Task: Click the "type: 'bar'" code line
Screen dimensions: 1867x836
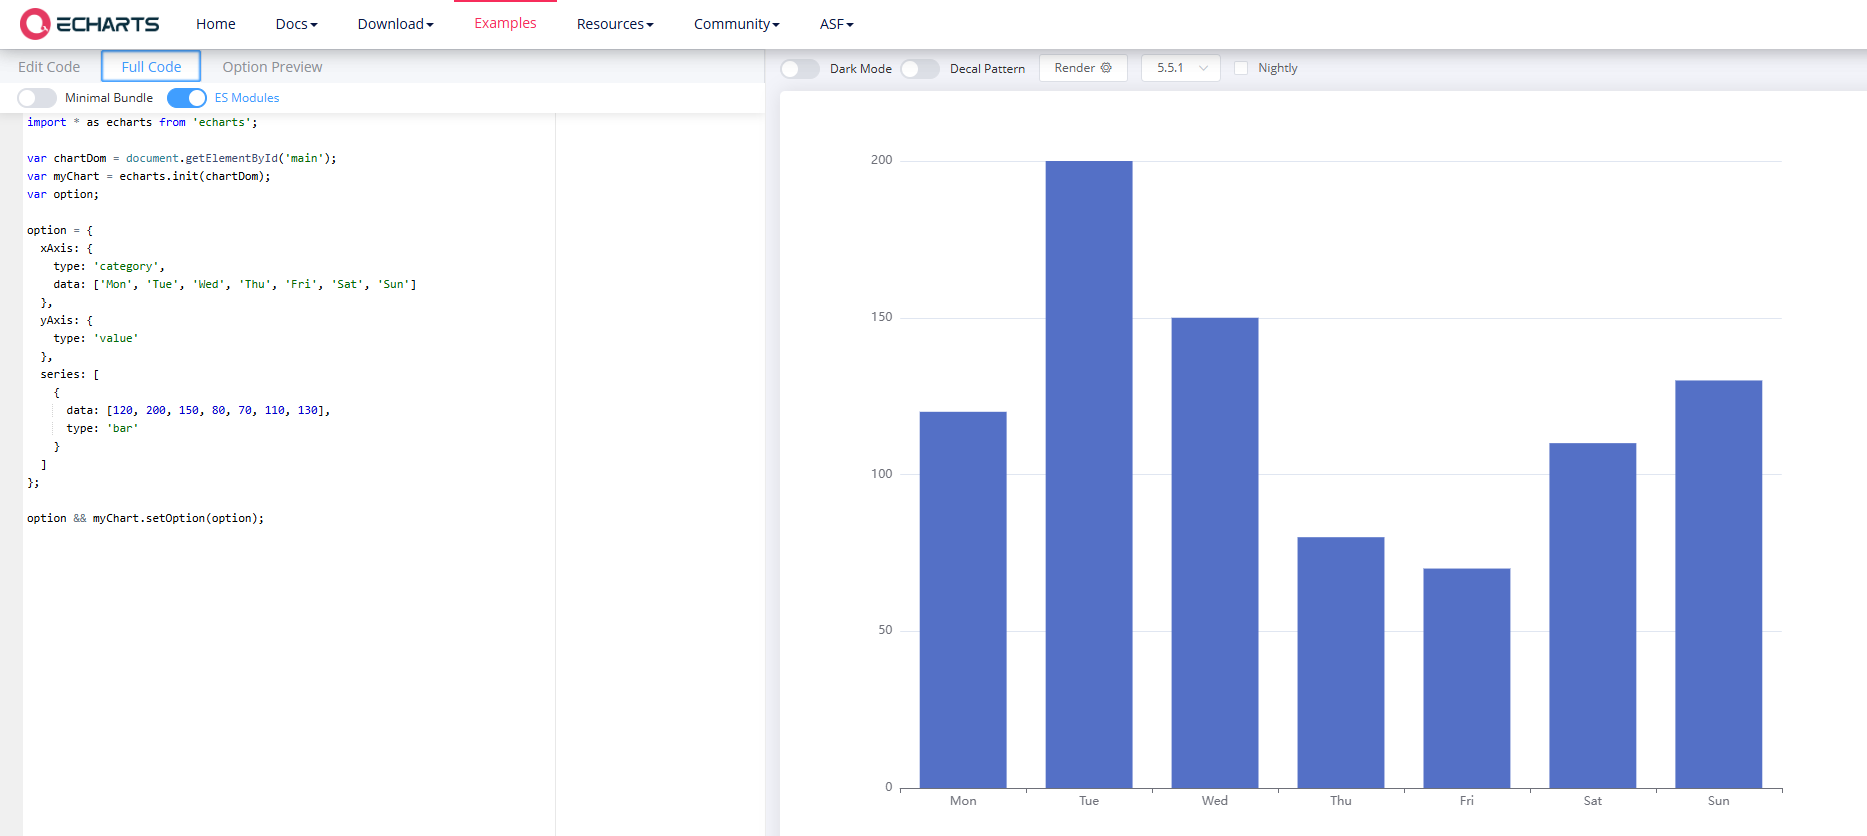Action: (x=102, y=428)
